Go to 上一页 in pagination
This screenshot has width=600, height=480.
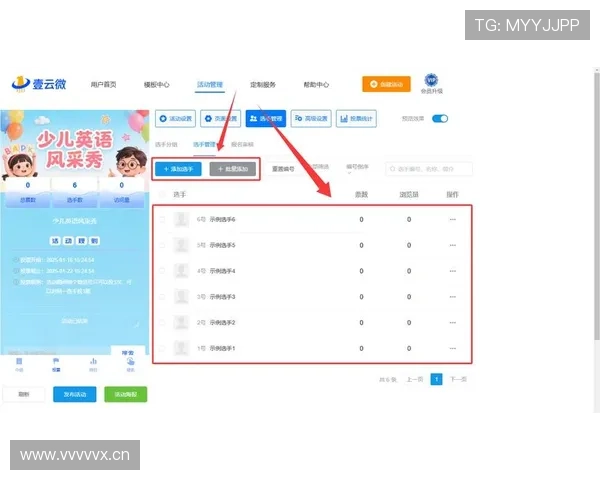pos(414,379)
